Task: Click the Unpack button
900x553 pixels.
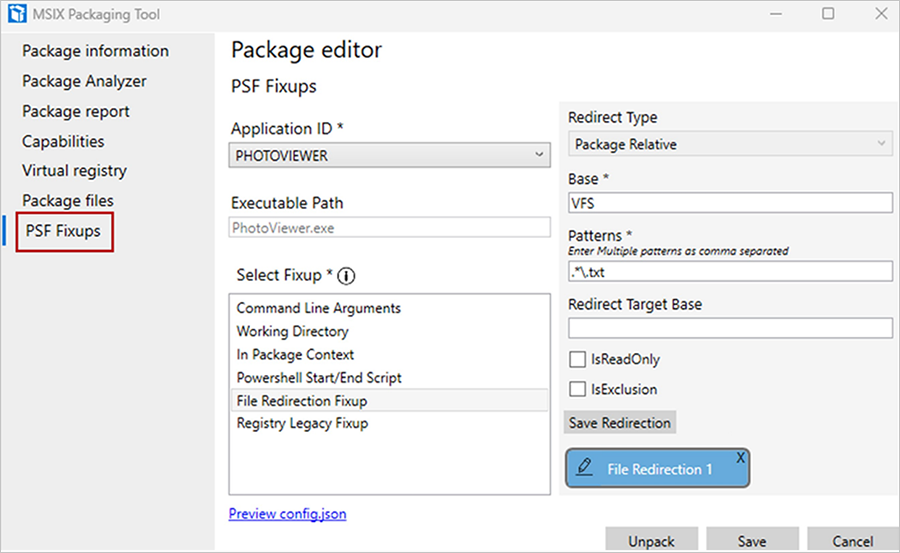Action: pyautogui.click(x=651, y=541)
